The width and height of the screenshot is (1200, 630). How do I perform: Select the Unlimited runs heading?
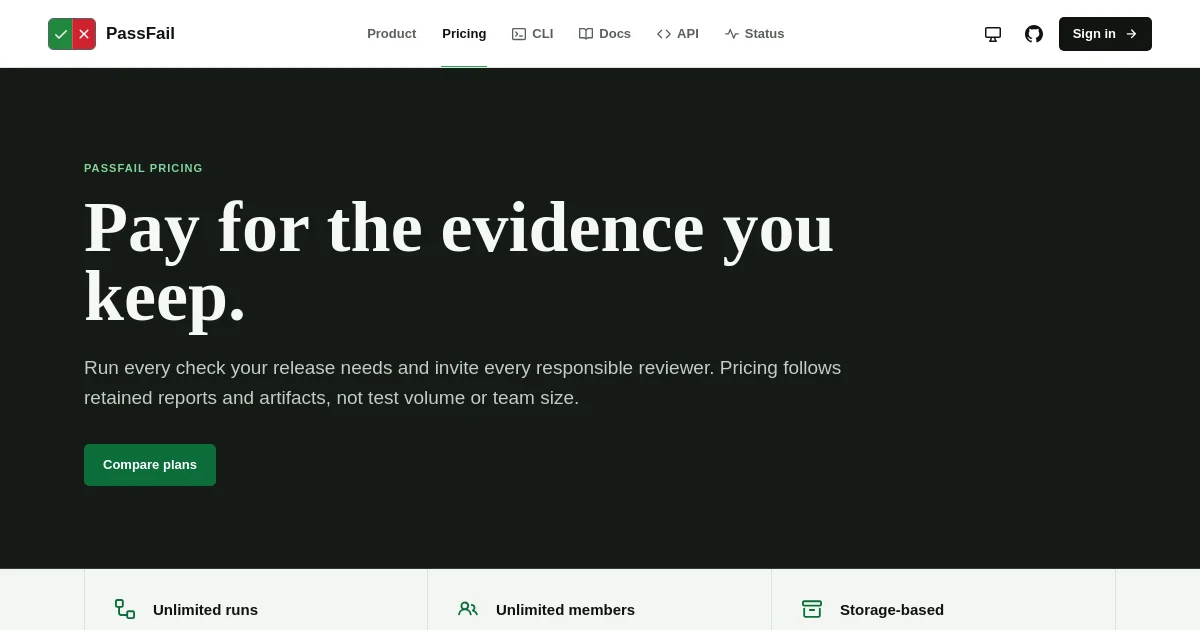205,609
